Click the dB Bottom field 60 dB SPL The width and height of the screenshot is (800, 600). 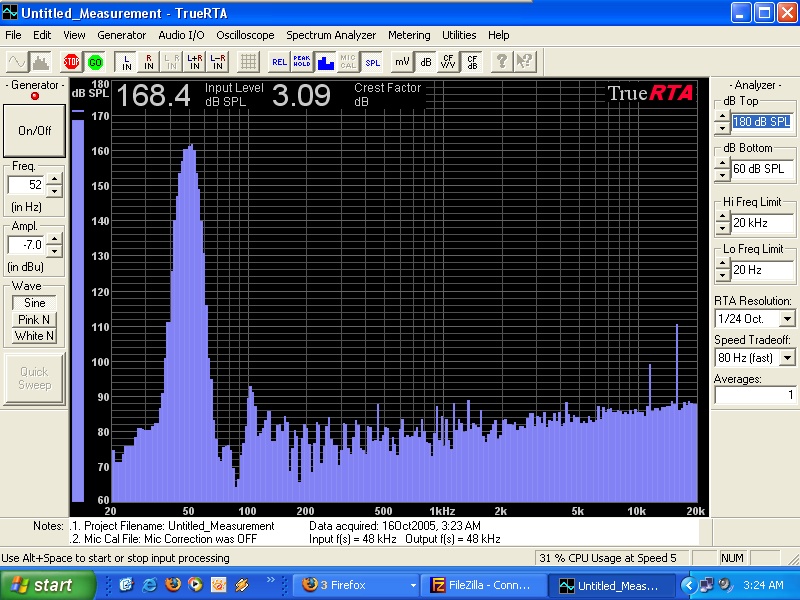[761, 168]
